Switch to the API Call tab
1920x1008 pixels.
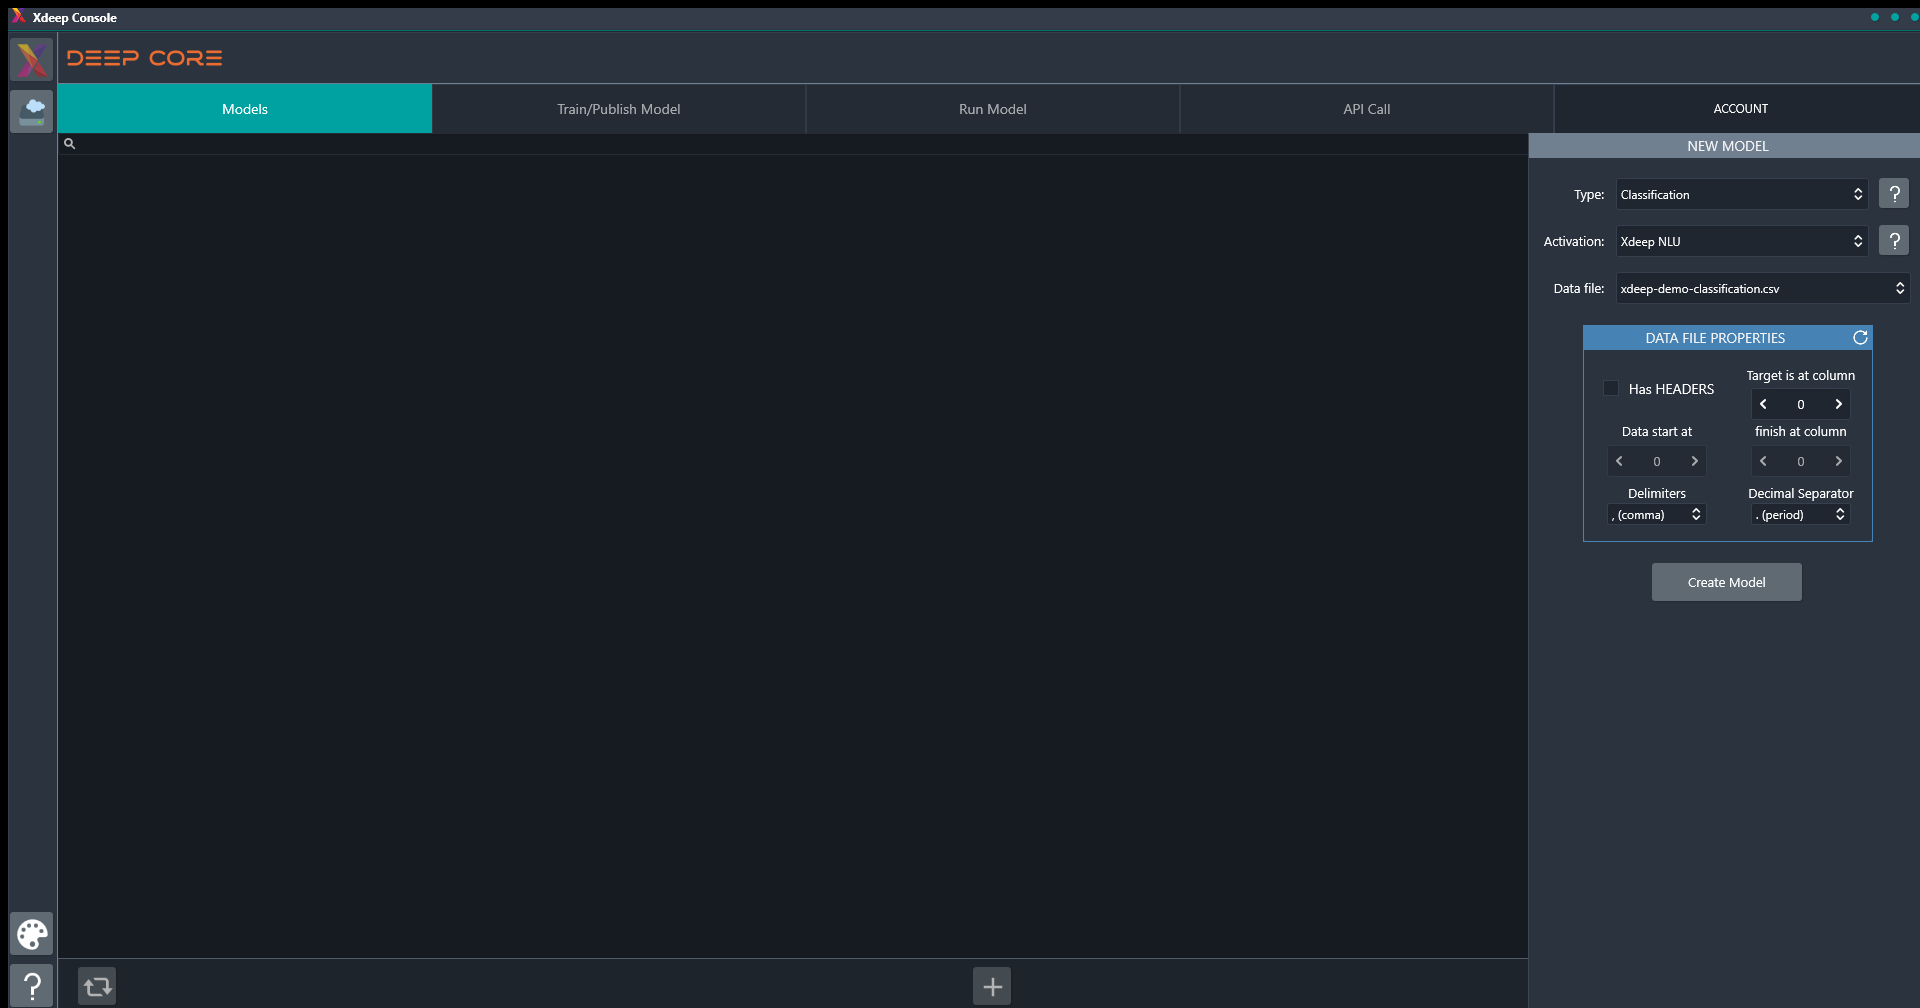pyautogui.click(x=1367, y=109)
